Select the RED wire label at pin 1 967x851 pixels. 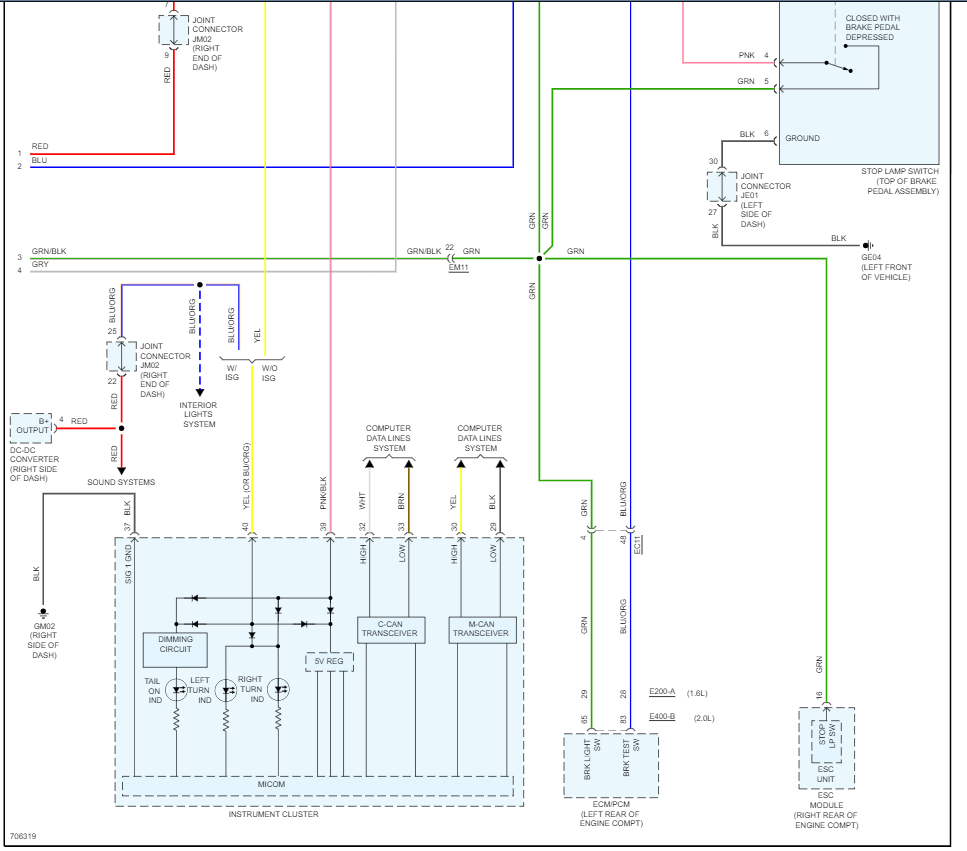(x=40, y=146)
